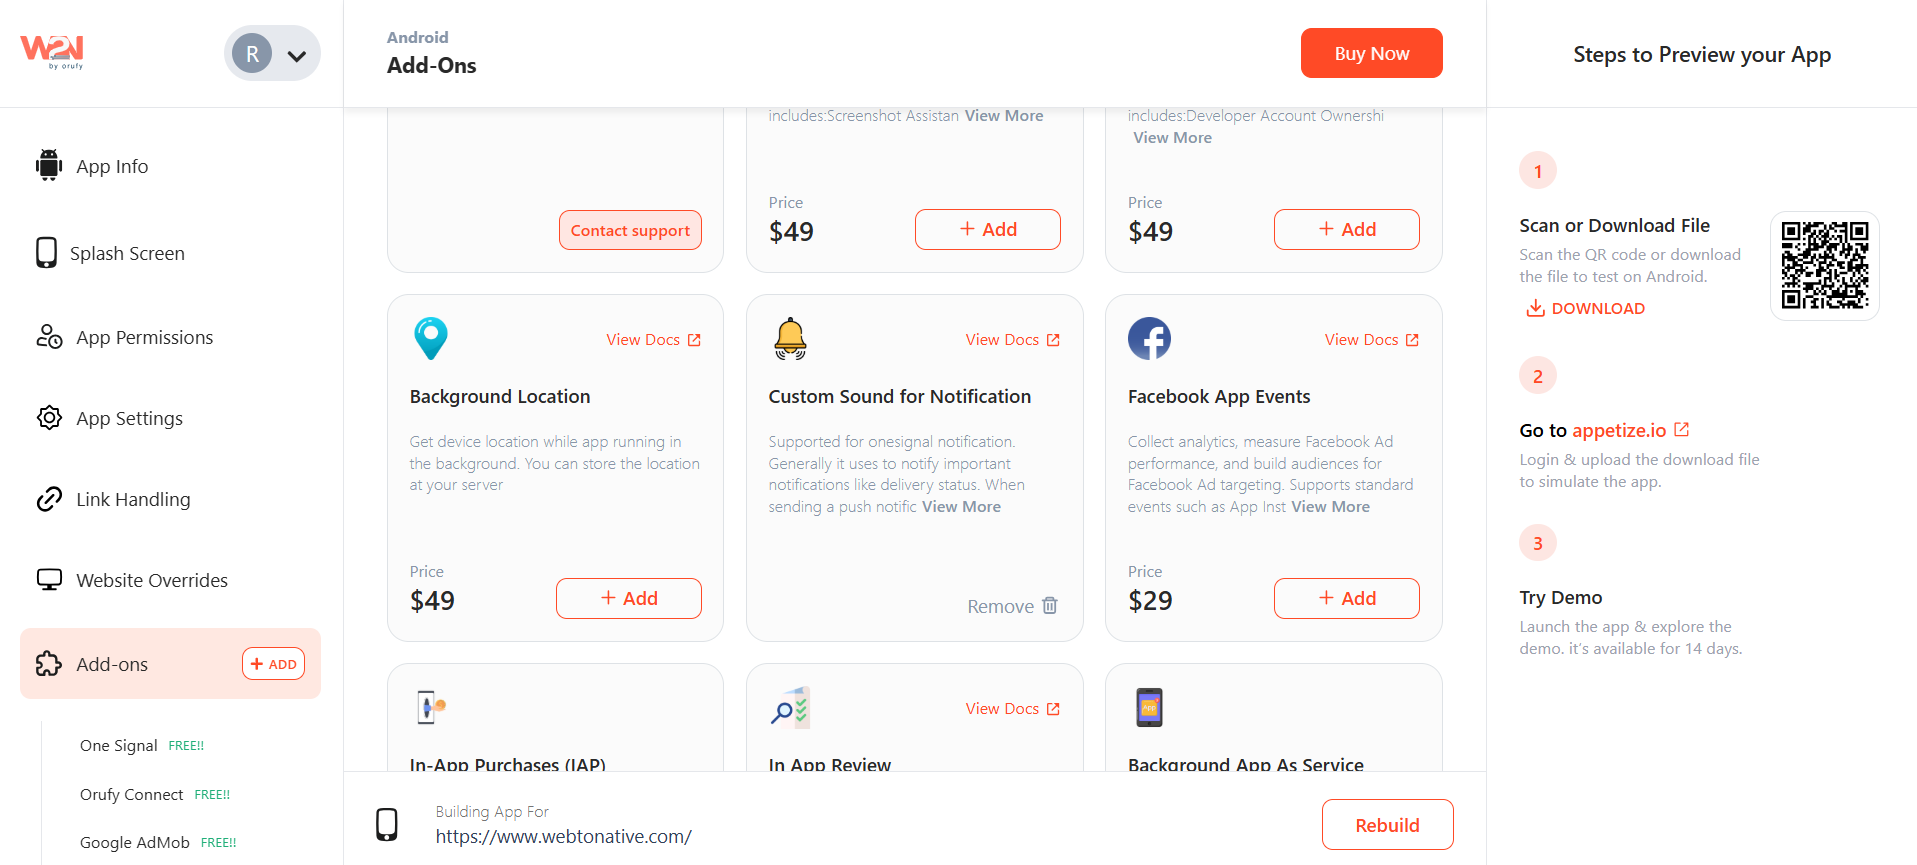The width and height of the screenshot is (1917, 865).
Task: Download the Android test file
Action: point(1585,308)
